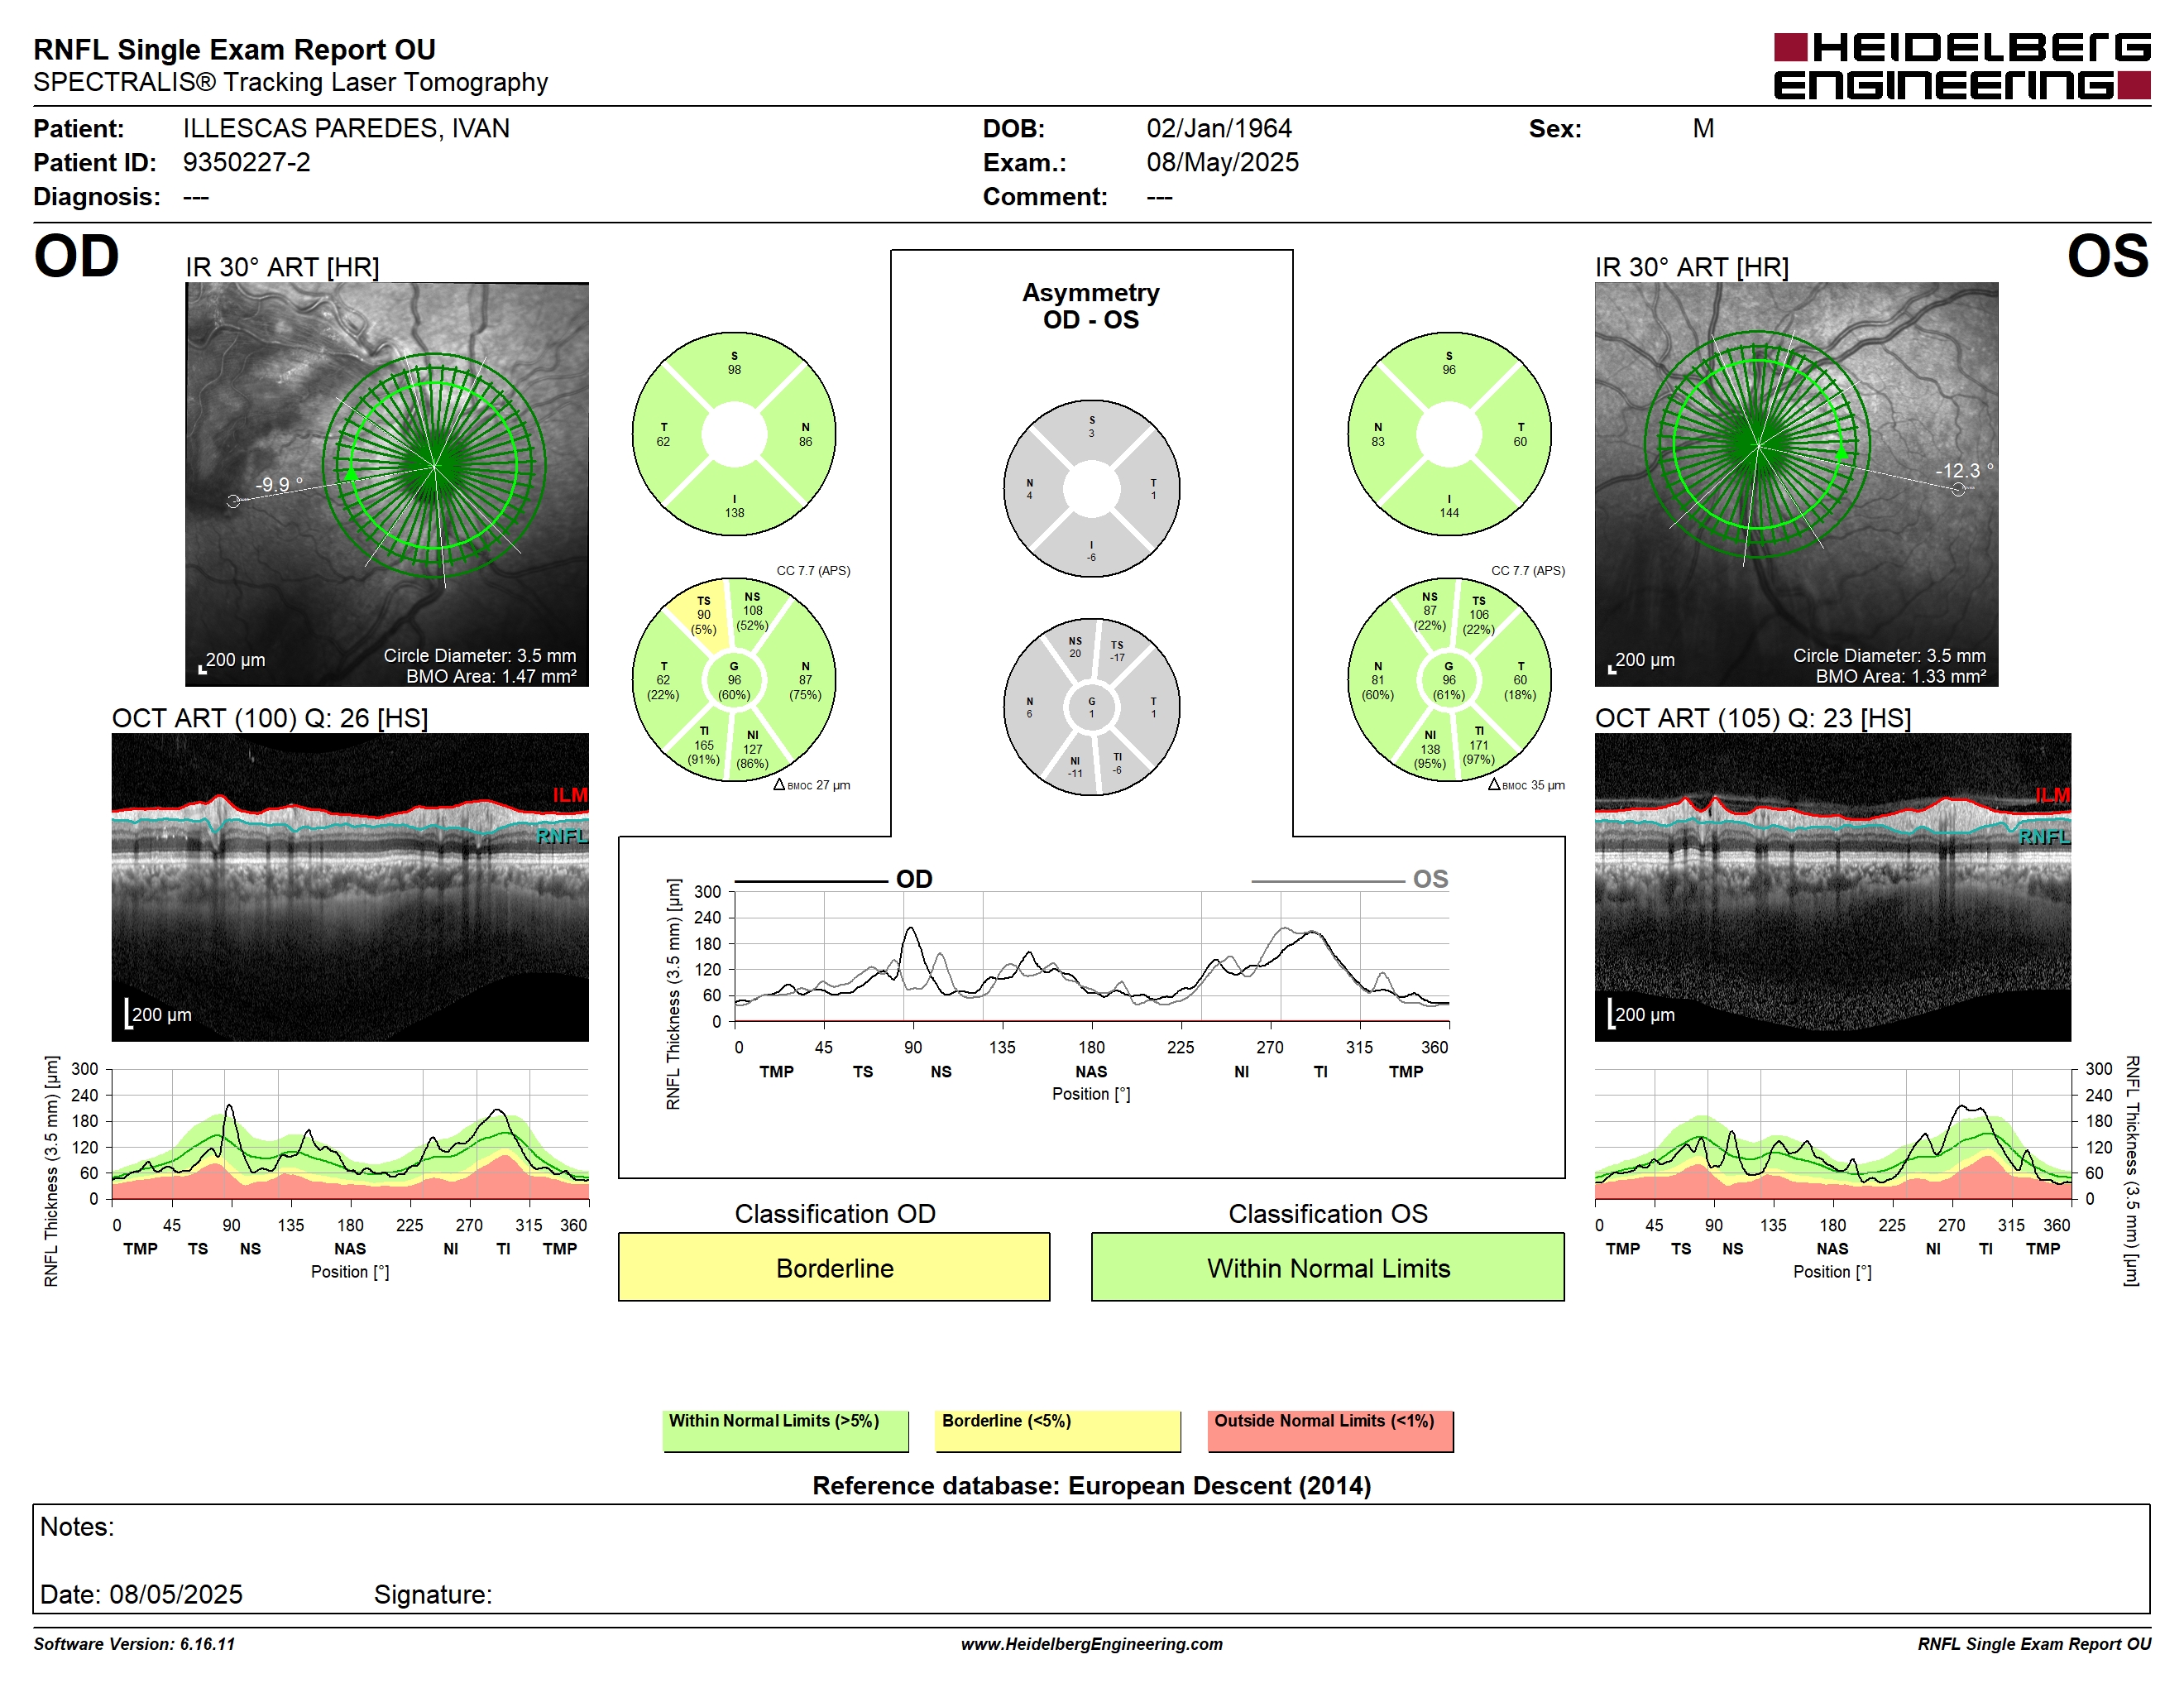Click the OCT ART (105) Q: 23 [HS] label
Image resolution: width=2184 pixels, height=1688 pixels.
tap(1753, 718)
